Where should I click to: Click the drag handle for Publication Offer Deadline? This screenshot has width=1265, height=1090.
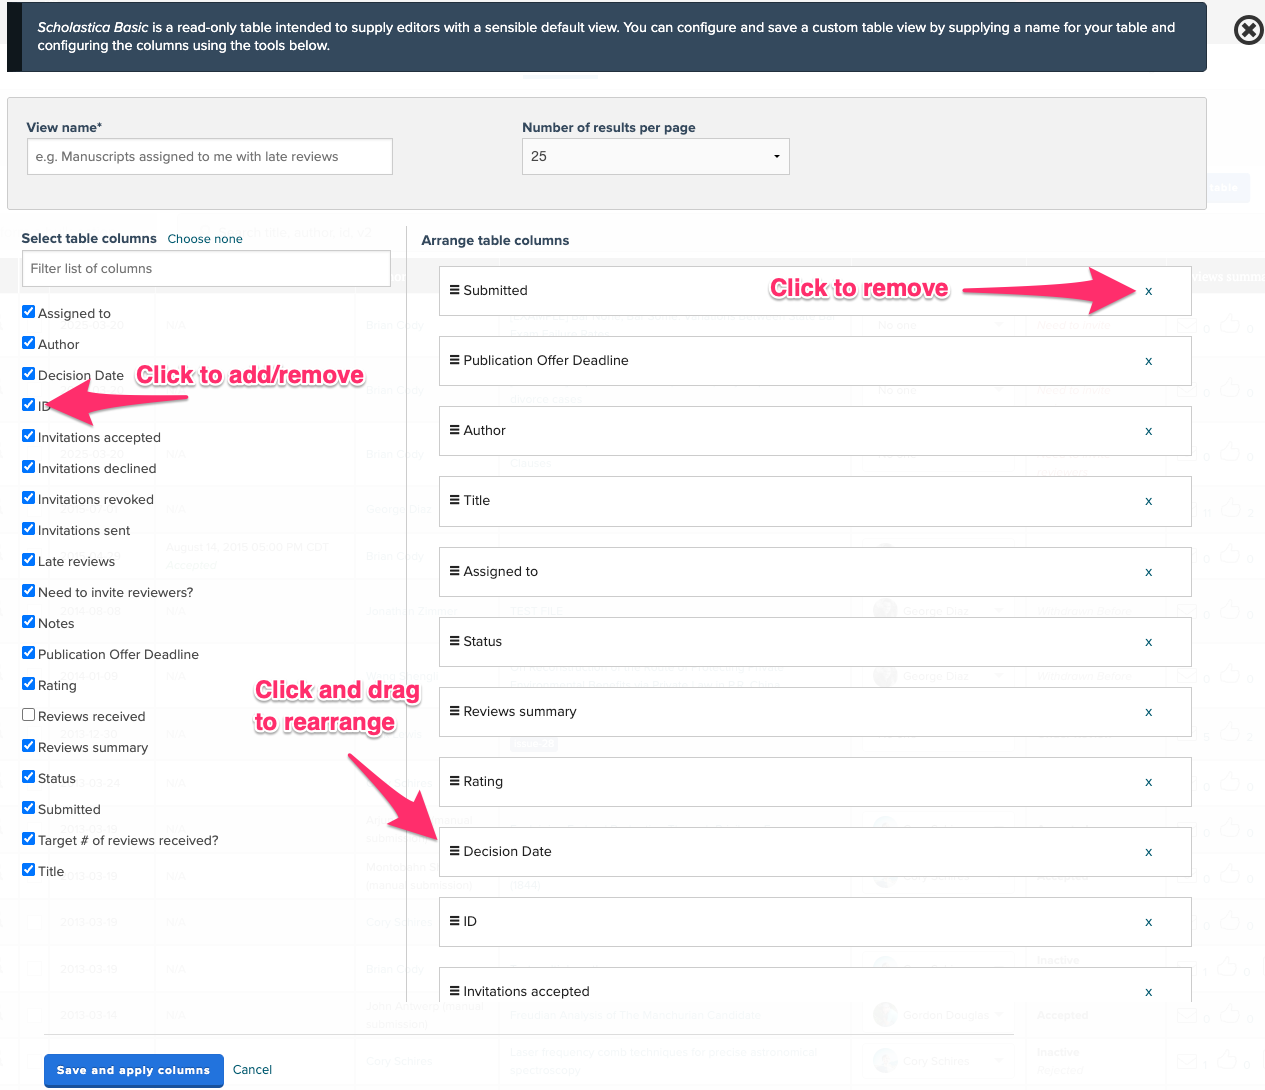454,360
